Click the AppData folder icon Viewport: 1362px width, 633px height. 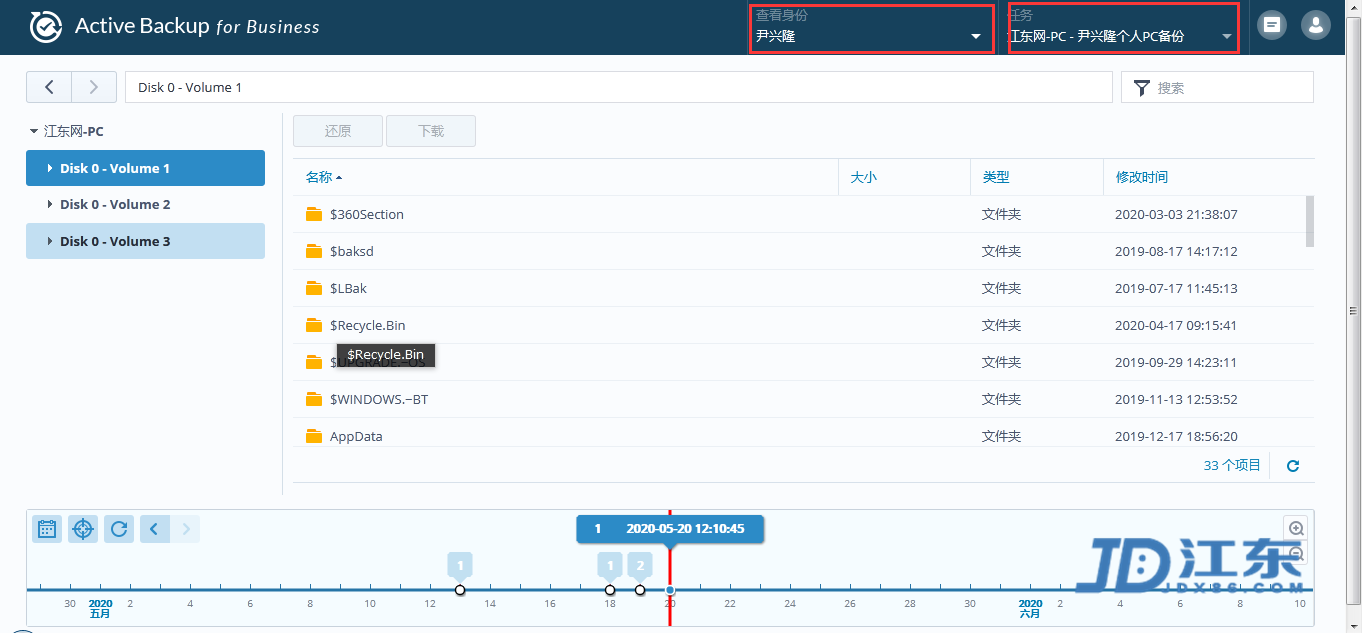click(x=314, y=436)
